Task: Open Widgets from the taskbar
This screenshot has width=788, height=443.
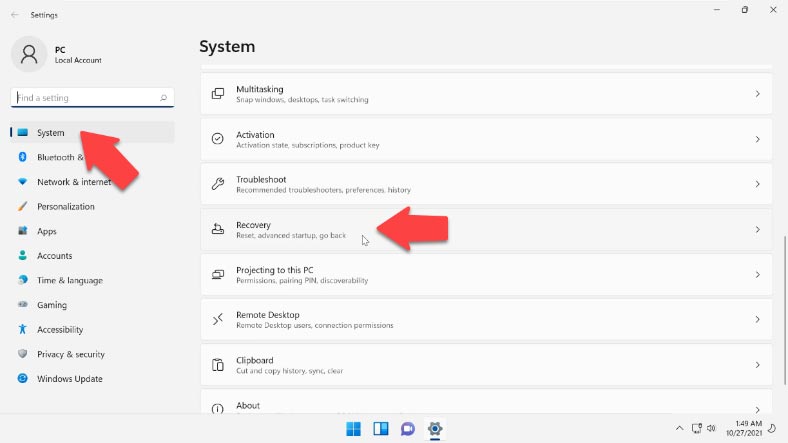Action: coord(380,429)
